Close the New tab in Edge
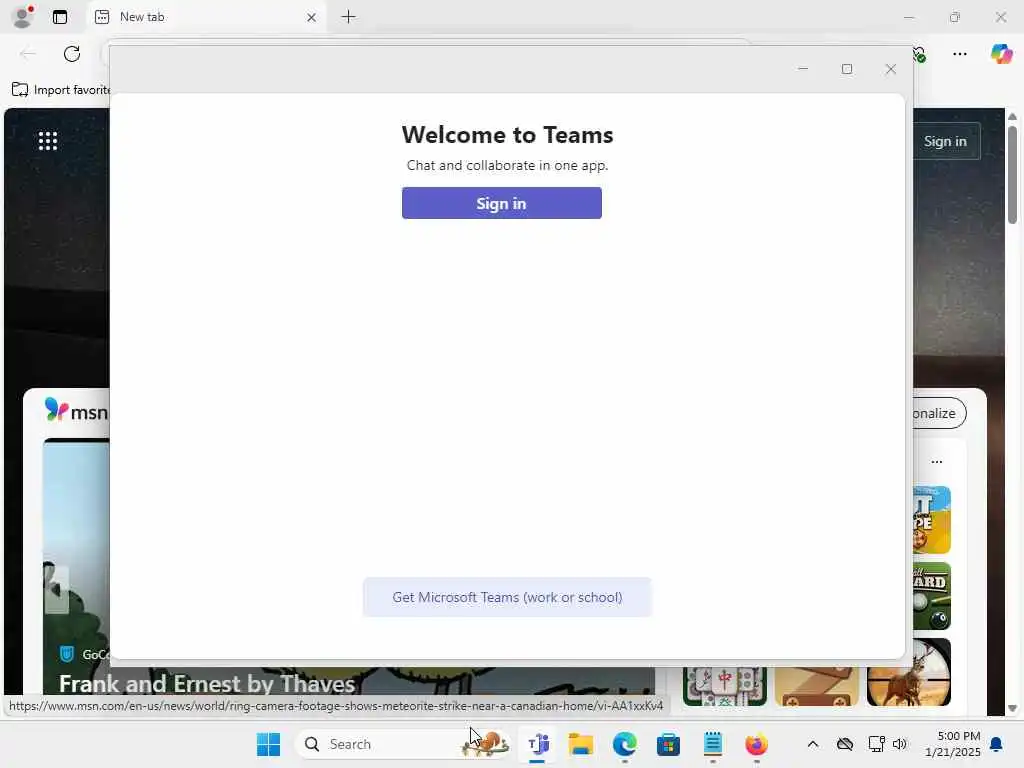 click(312, 18)
